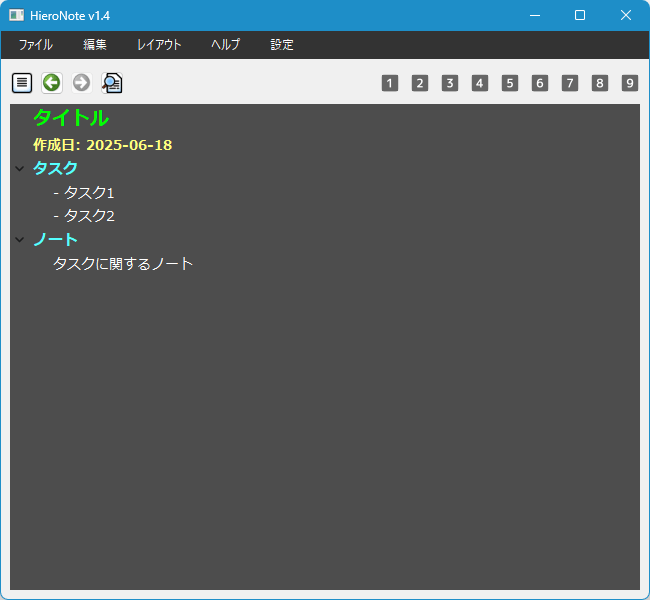Select numbered button 7
Image resolution: width=650 pixels, height=600 pixels.
(570, 83)
